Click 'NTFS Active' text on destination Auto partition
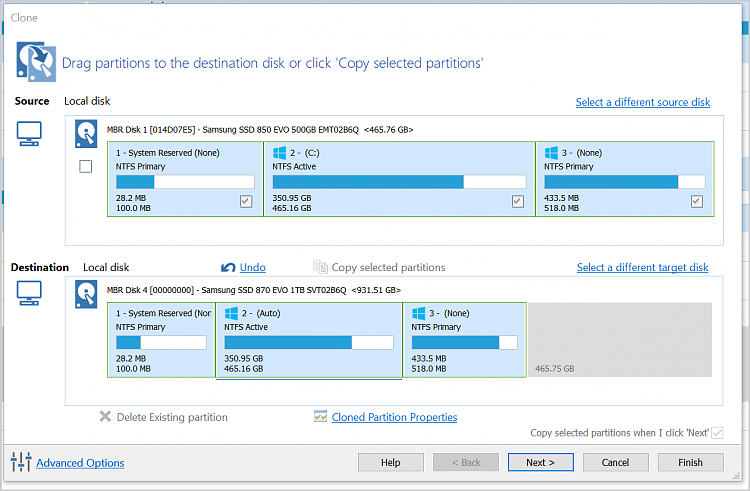The height and width of the screenshot is (491, 750). [x=246, y=327]
